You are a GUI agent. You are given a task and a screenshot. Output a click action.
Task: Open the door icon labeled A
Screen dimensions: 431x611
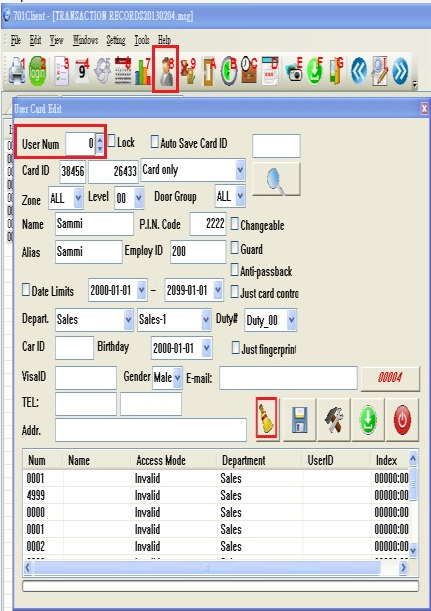point(209,71)
